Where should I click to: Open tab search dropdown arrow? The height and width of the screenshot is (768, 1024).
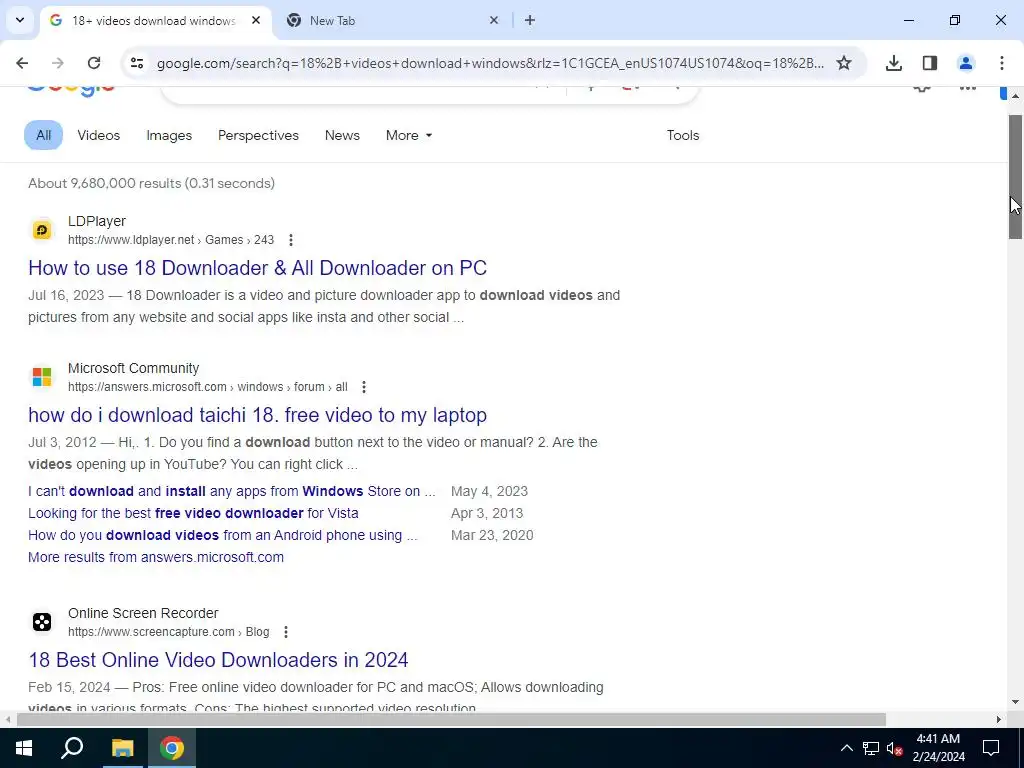[20, 20]
